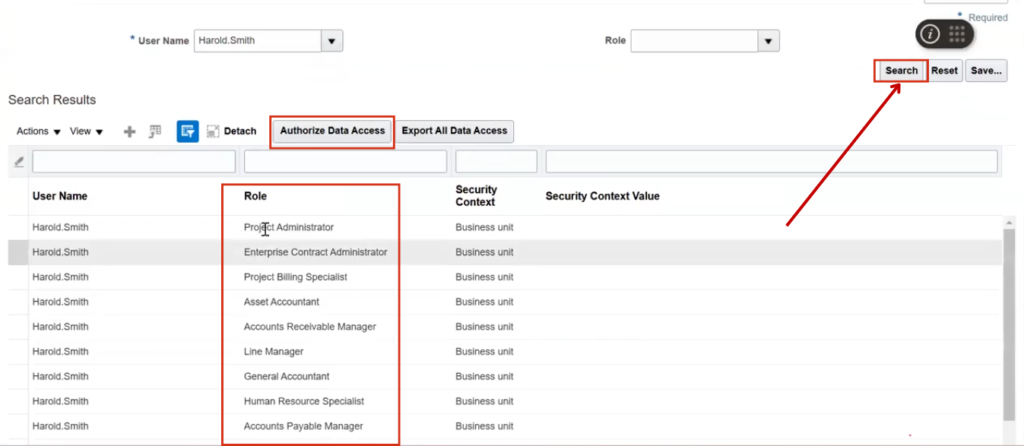Viewport: 1024px width, 446px height.
Task: Open the Actions menu
Action: coord(38,131)
